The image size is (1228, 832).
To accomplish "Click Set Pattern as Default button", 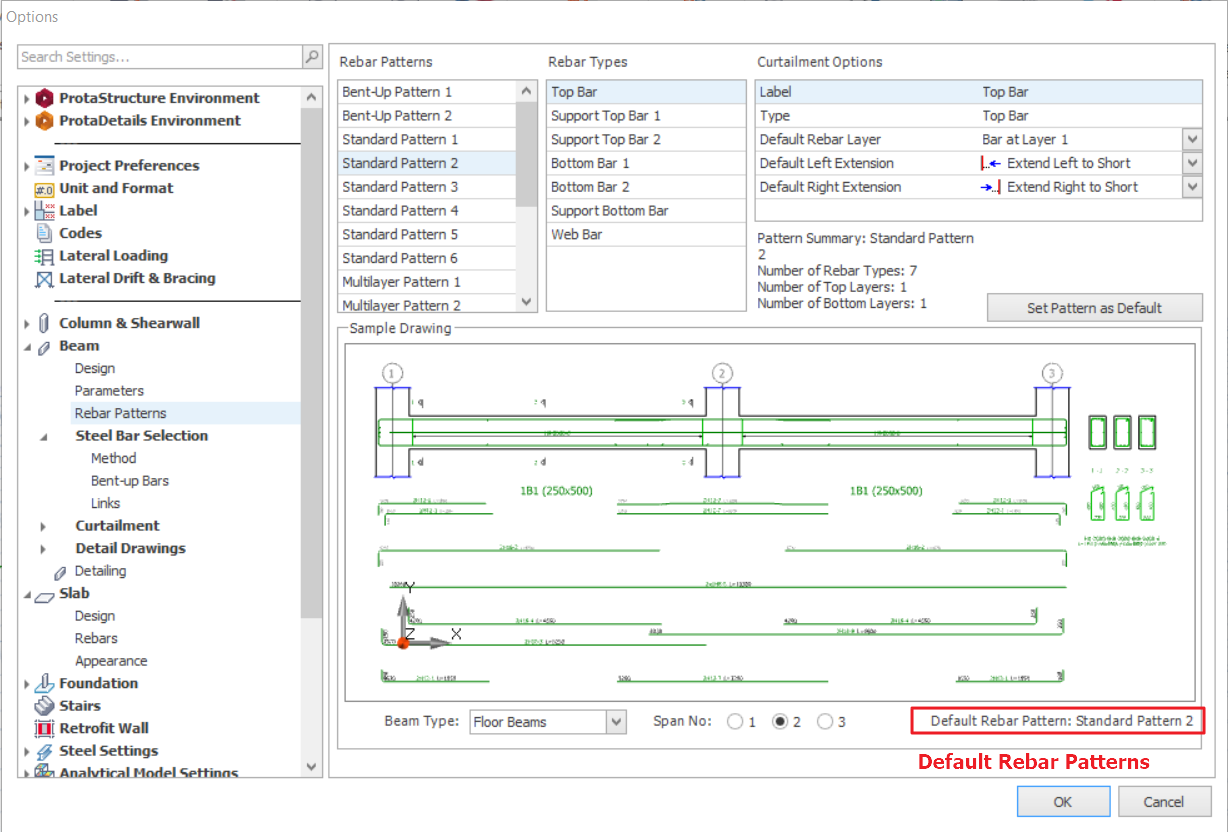I will tap(1094, 308).
